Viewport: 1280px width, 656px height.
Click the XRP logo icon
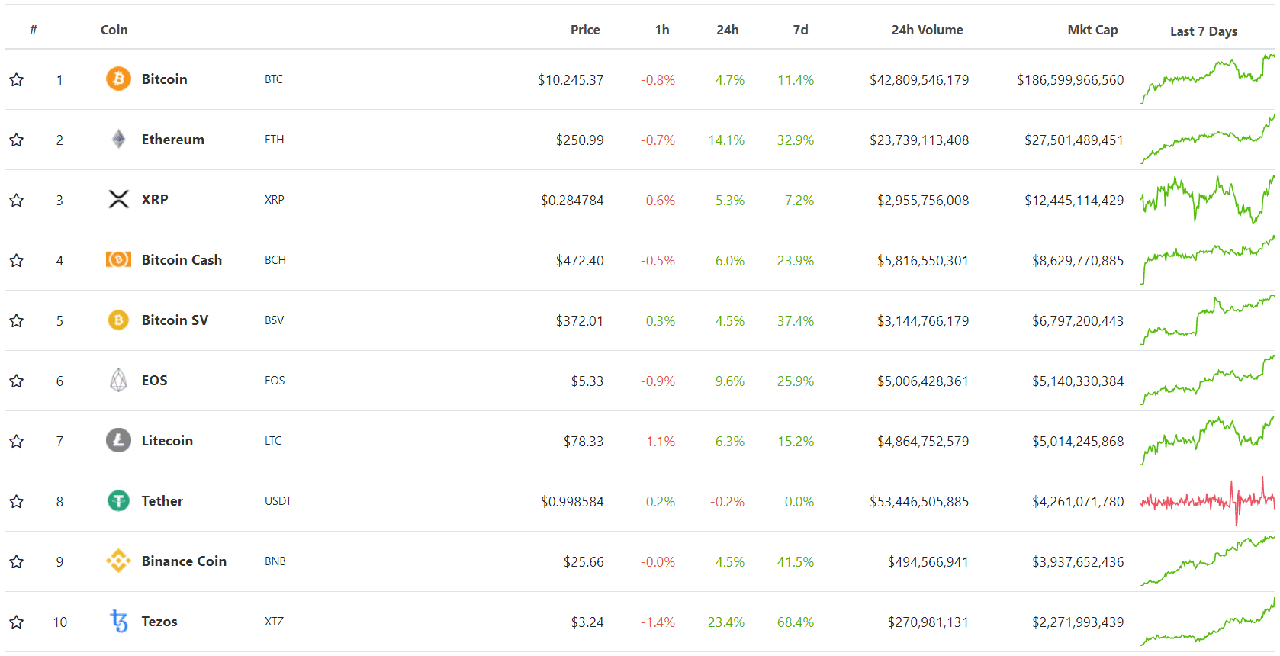(118, 200)
